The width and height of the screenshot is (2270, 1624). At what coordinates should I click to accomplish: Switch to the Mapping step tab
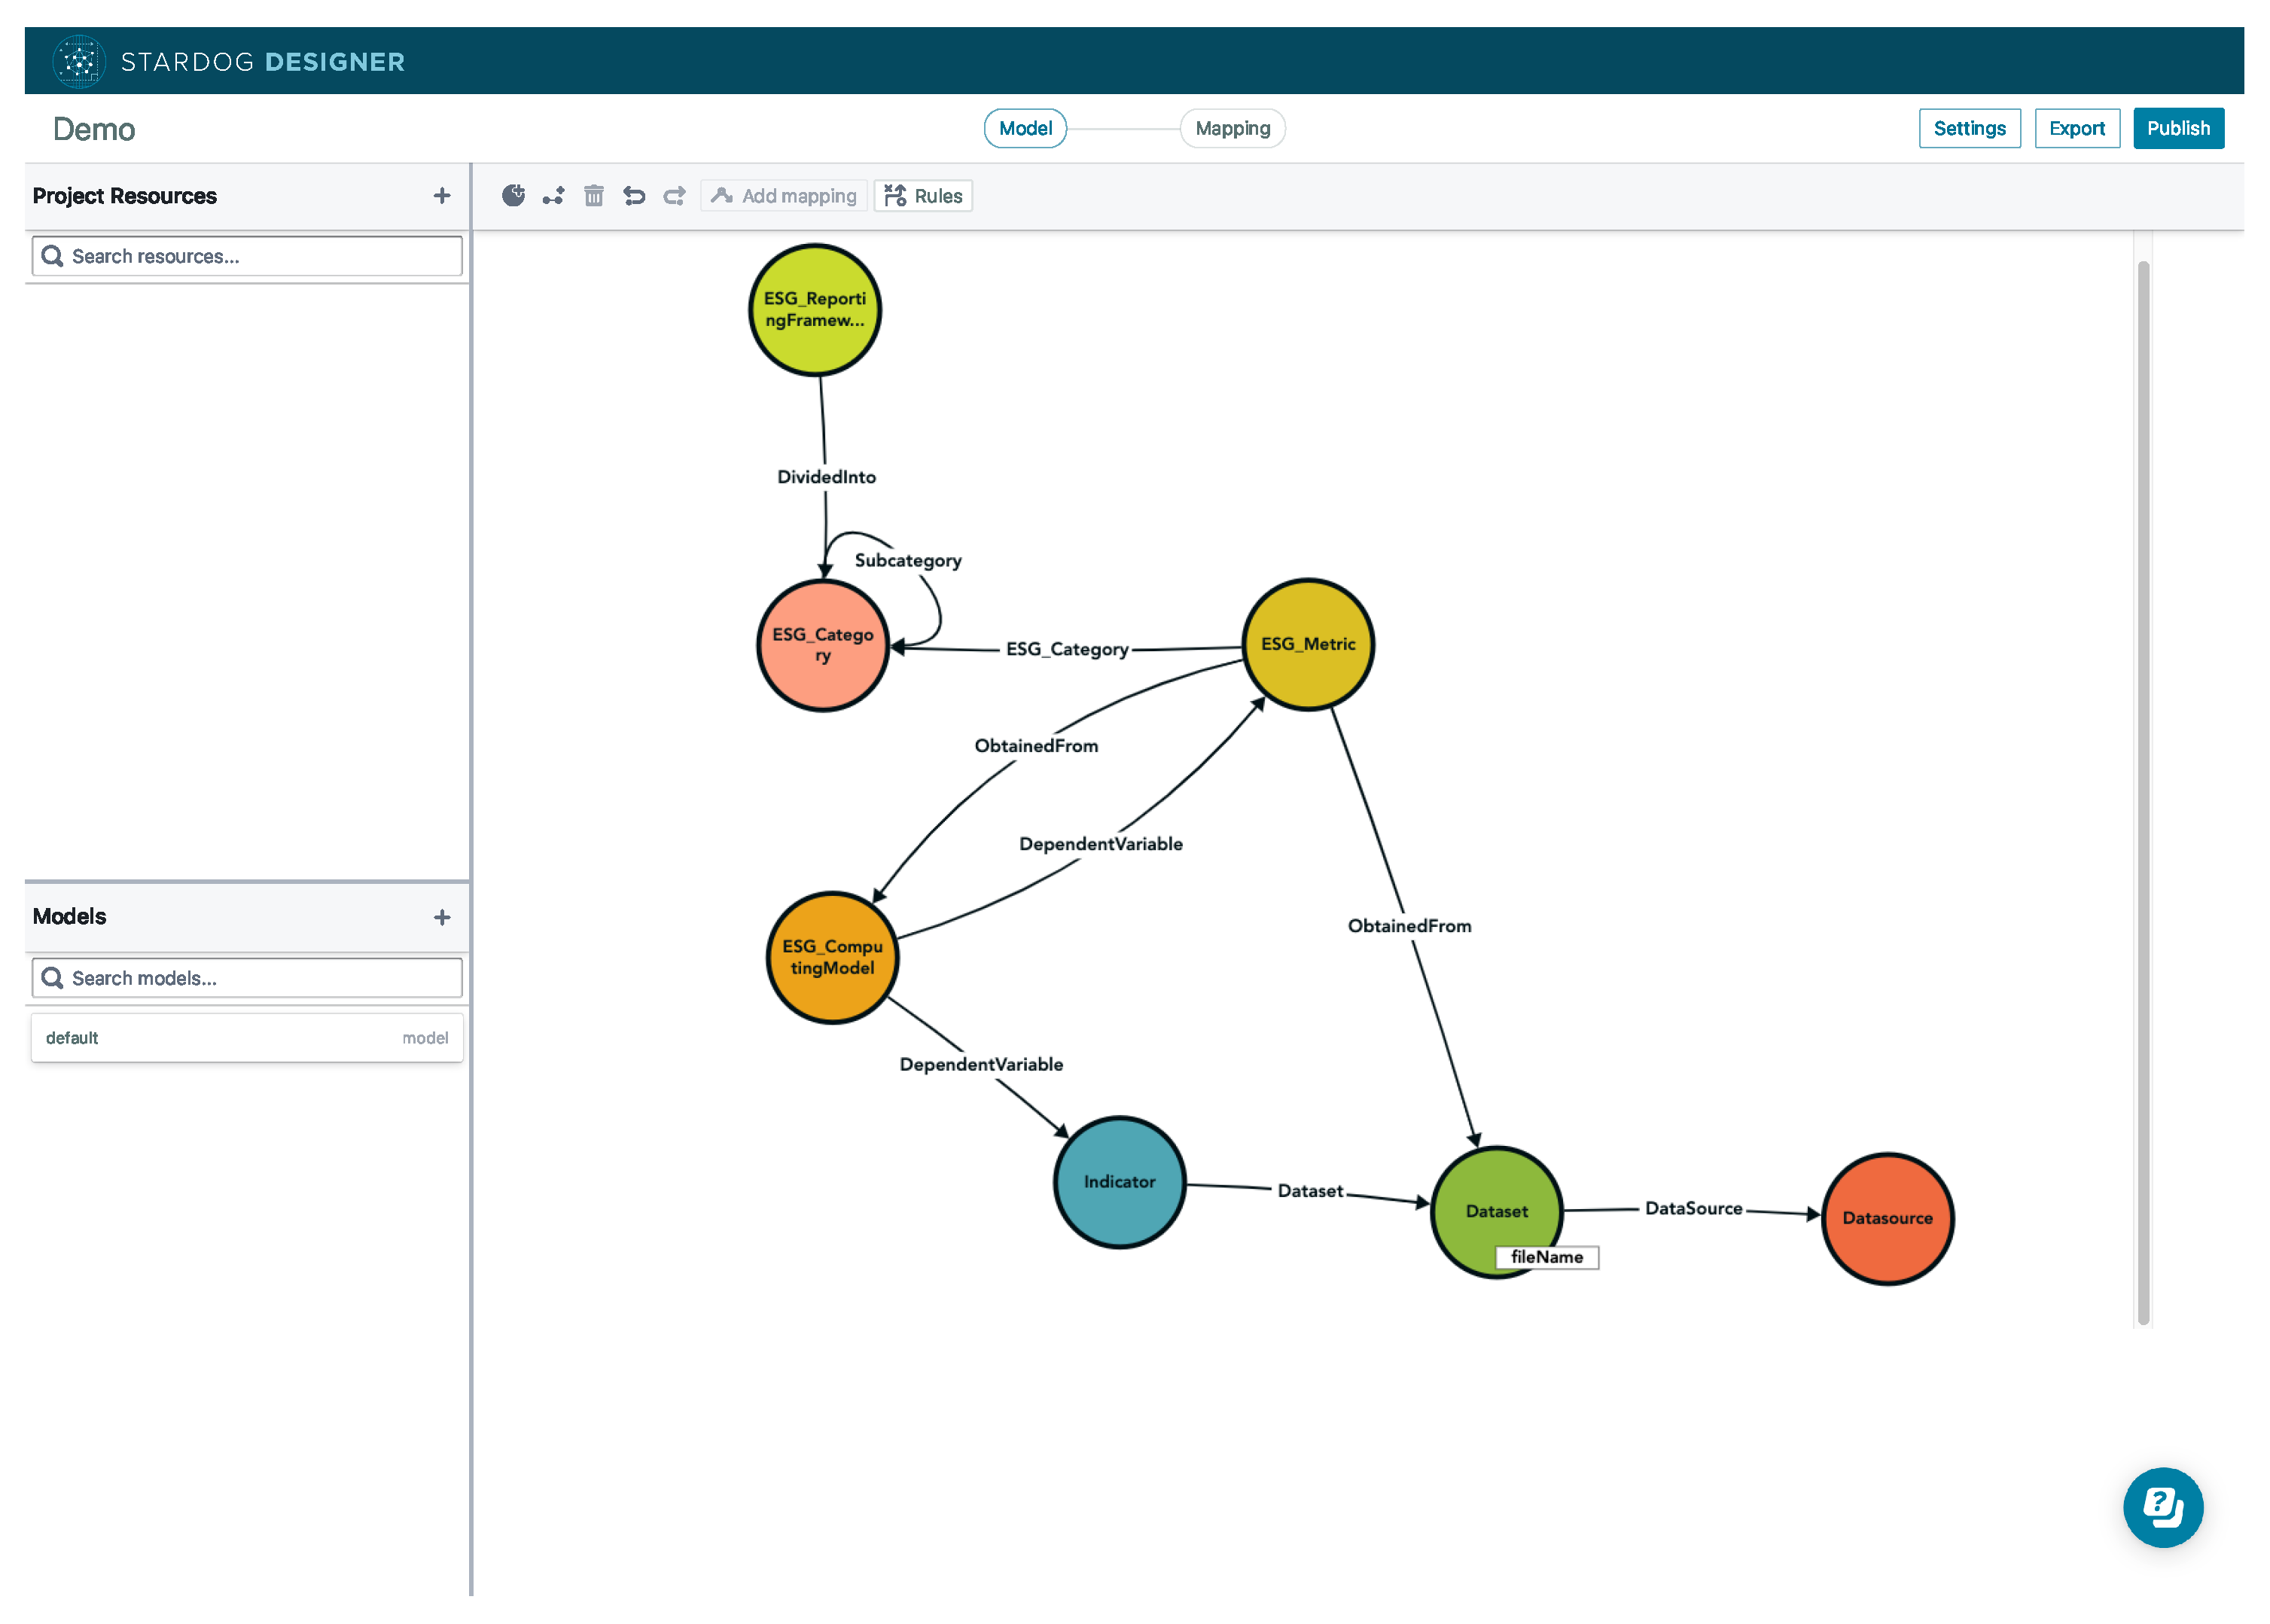(1232, 129)
